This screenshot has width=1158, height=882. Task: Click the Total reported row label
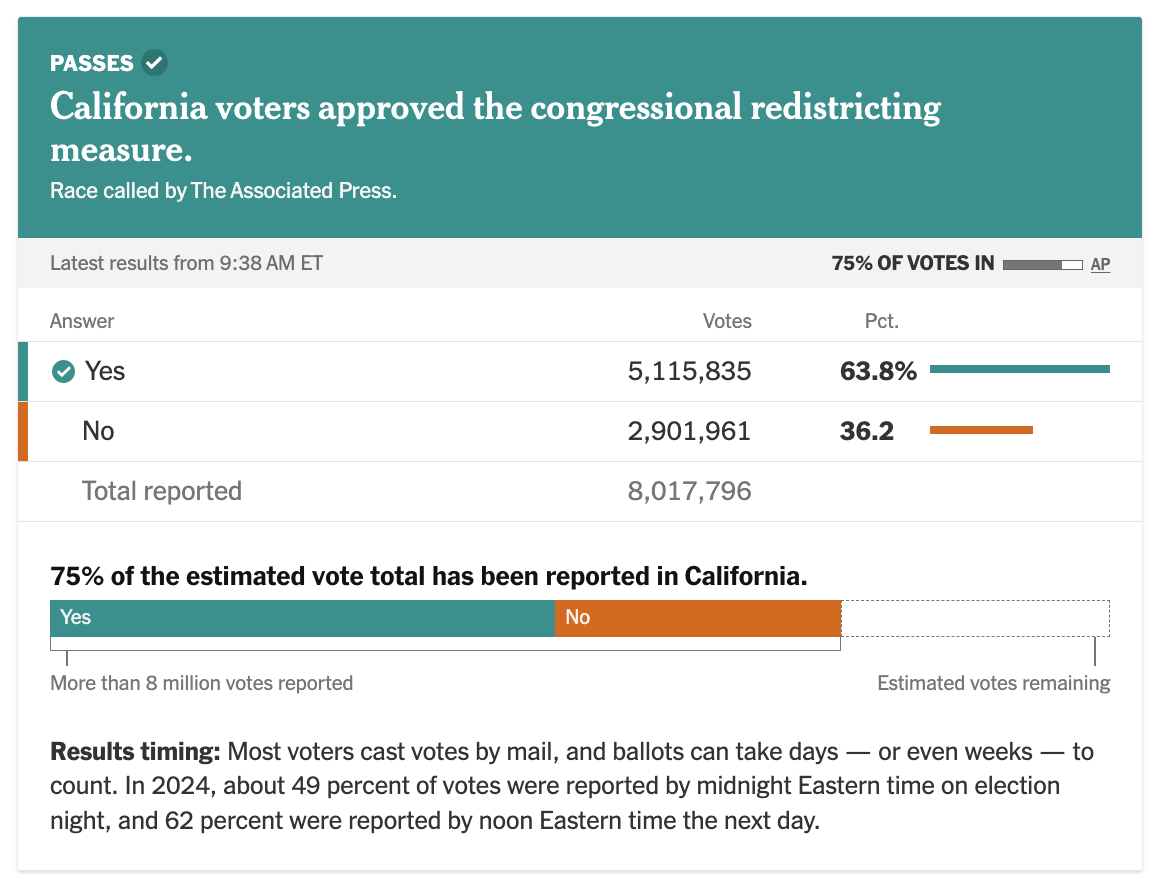[x=162, y=491]
